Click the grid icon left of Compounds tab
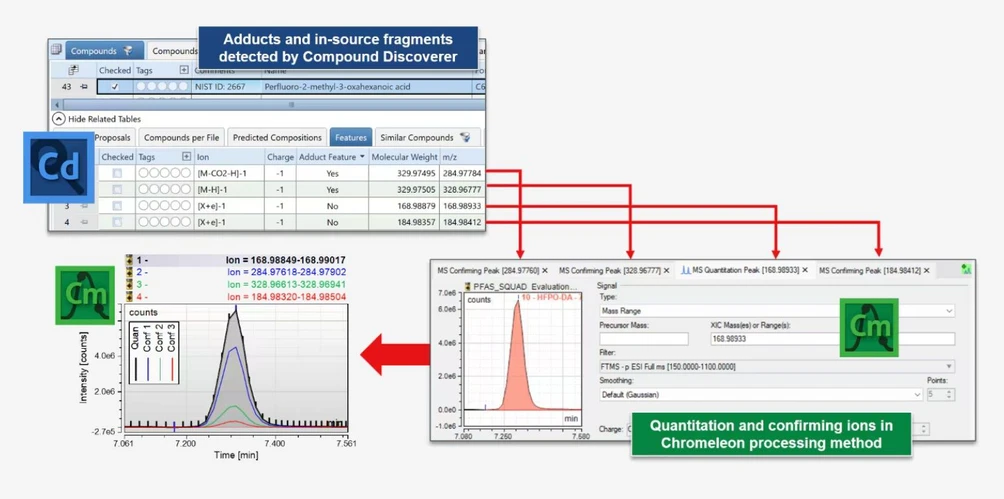 tap(56, 49)
